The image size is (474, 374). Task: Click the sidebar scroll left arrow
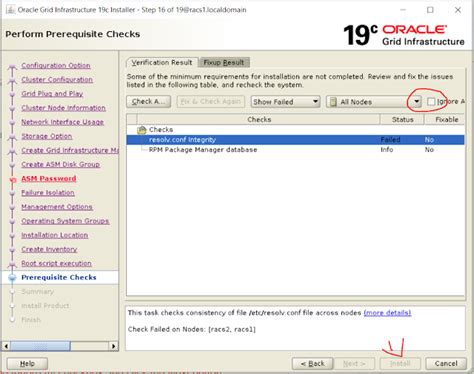6,346
